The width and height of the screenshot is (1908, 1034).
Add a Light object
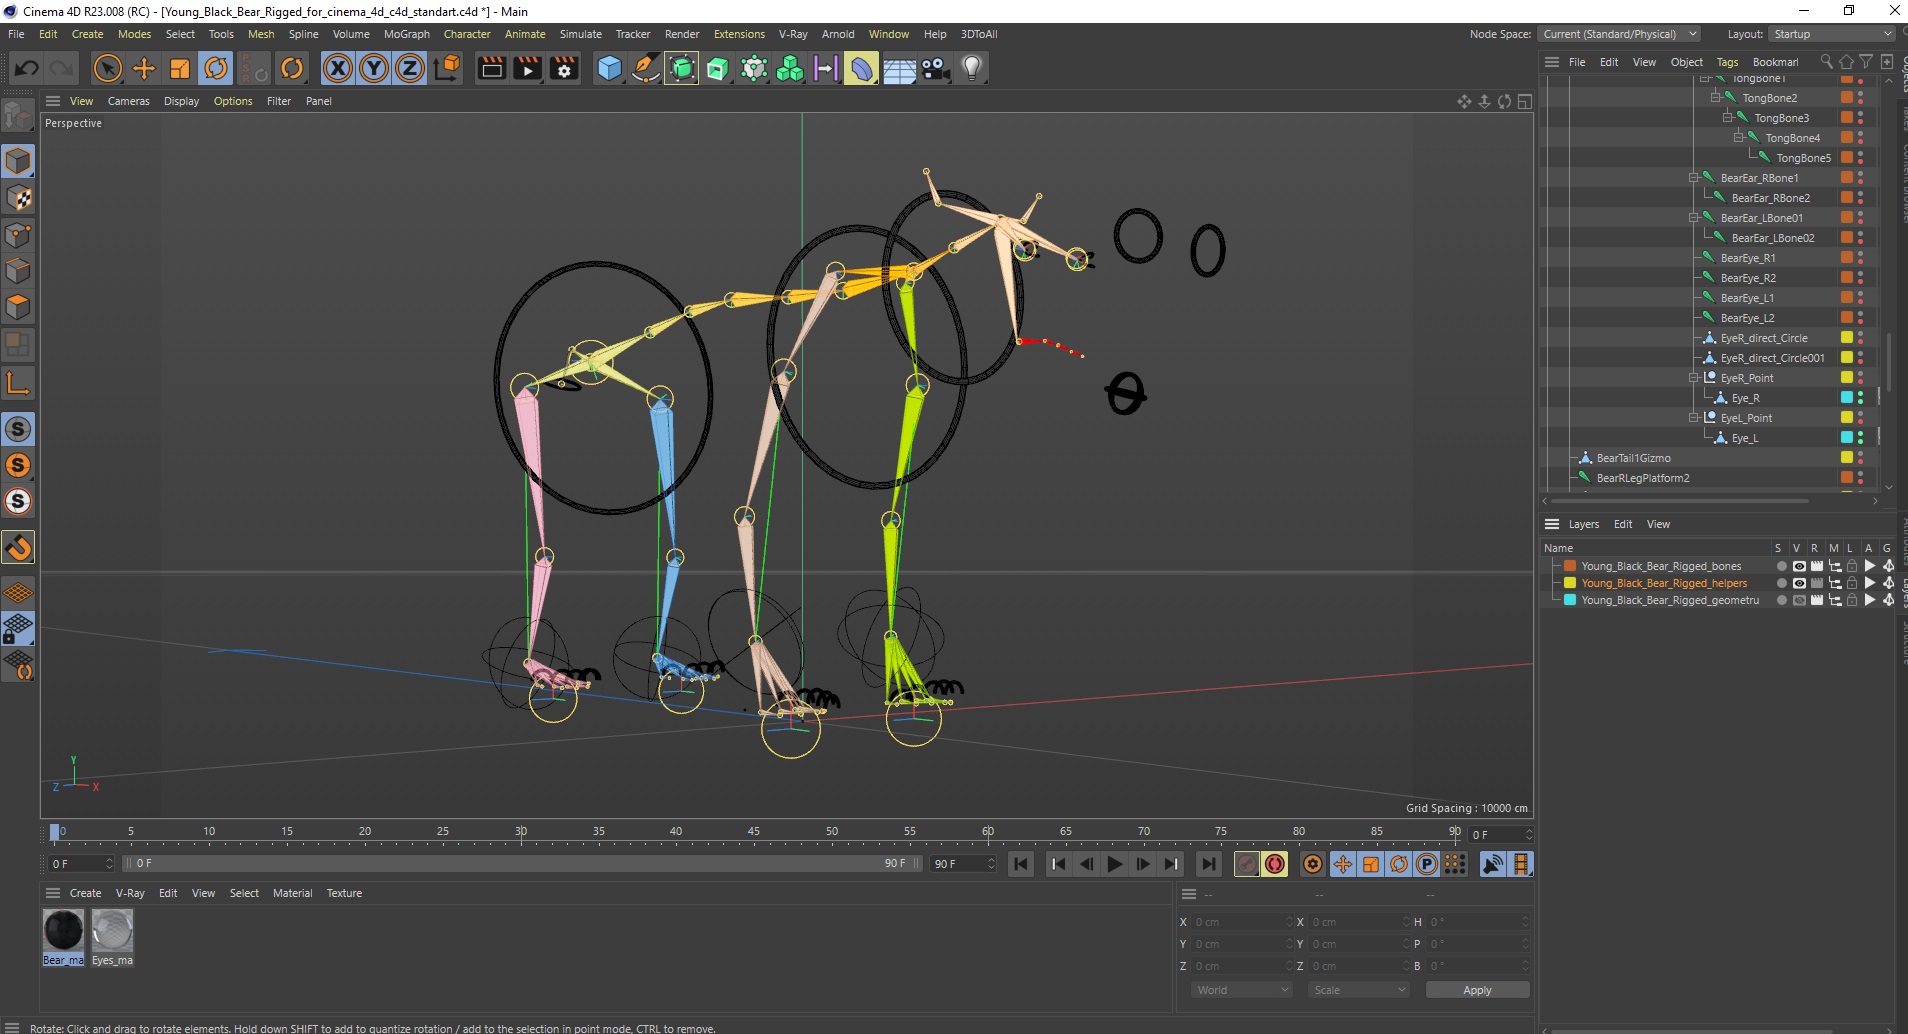(972, 68)
